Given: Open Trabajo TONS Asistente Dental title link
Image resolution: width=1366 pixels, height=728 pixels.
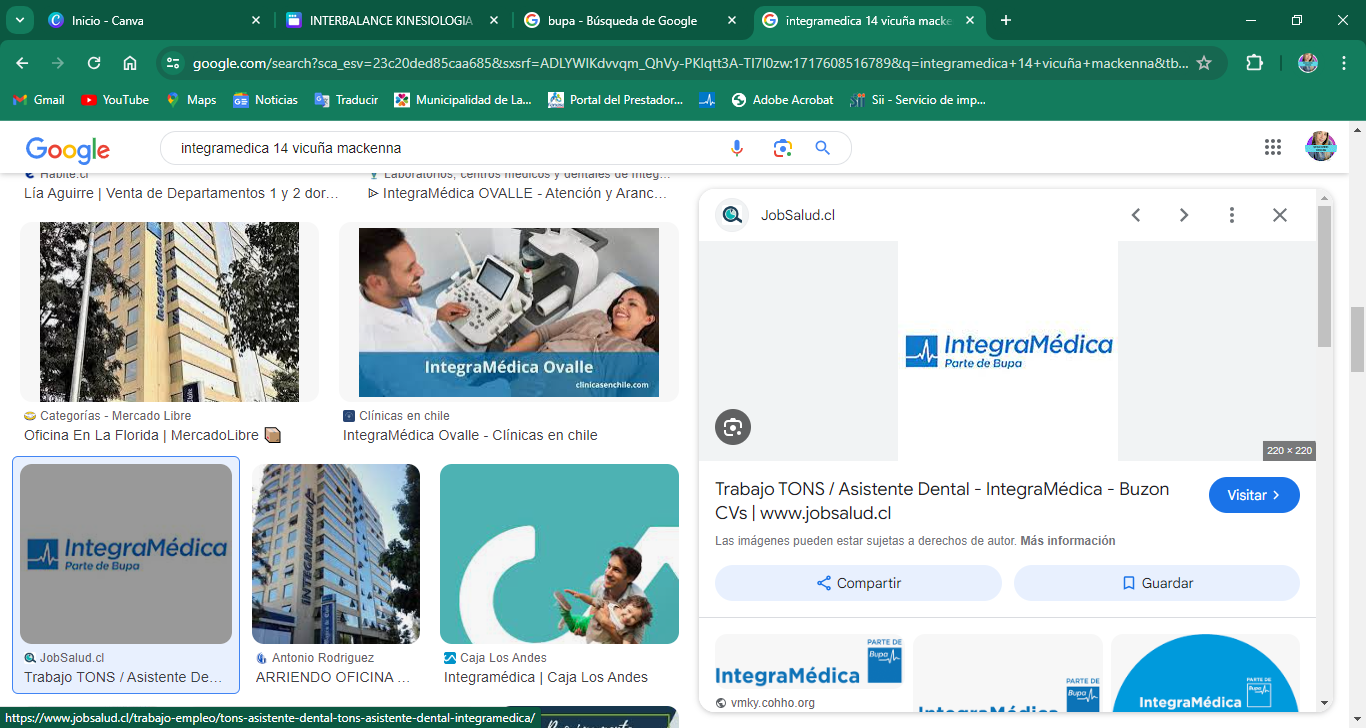Looking at the screenshot, I should click(942, 501).
